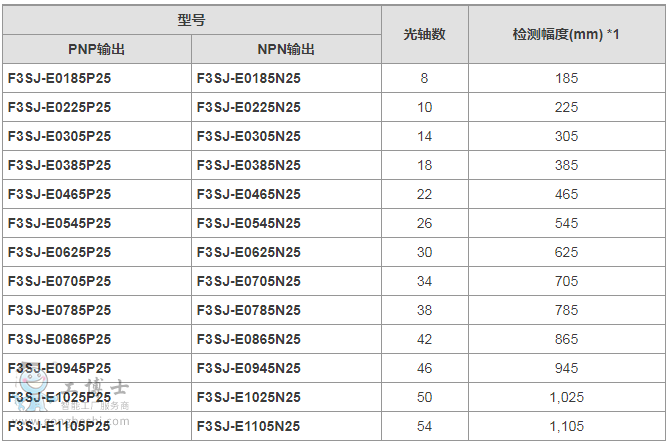667x441 pixels.
Task: Click the 光轴数 column header
Action: [x=424, y=34]
